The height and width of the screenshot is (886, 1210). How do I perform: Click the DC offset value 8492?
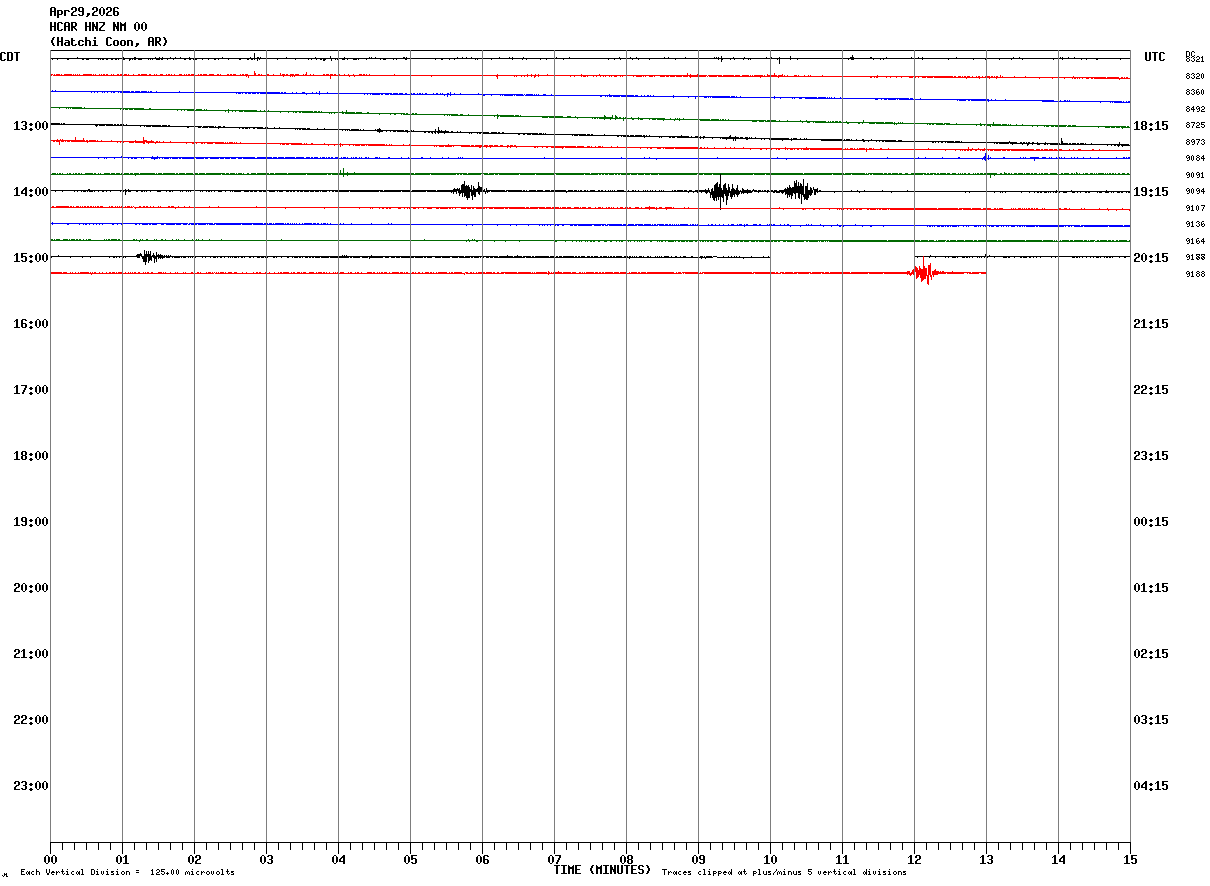1195,109
